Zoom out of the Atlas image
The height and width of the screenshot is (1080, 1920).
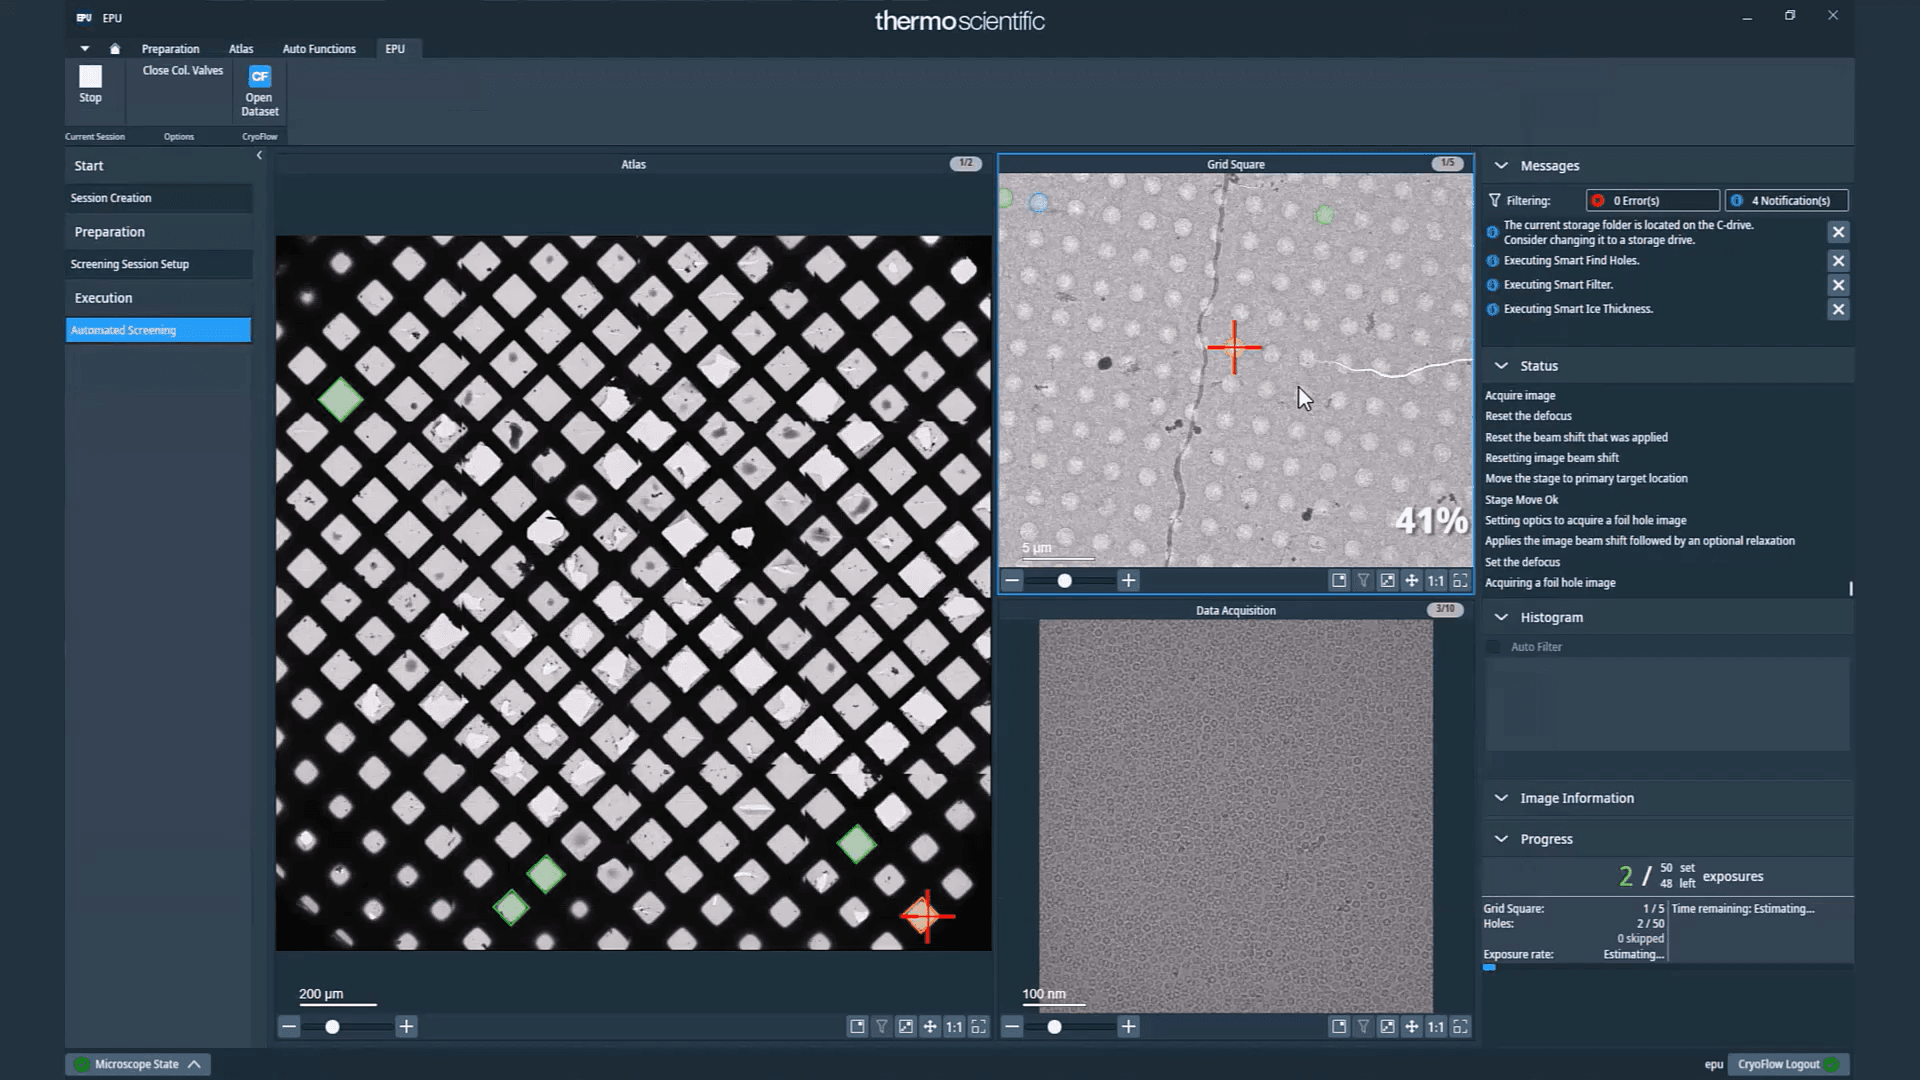tap(289, 1026)
